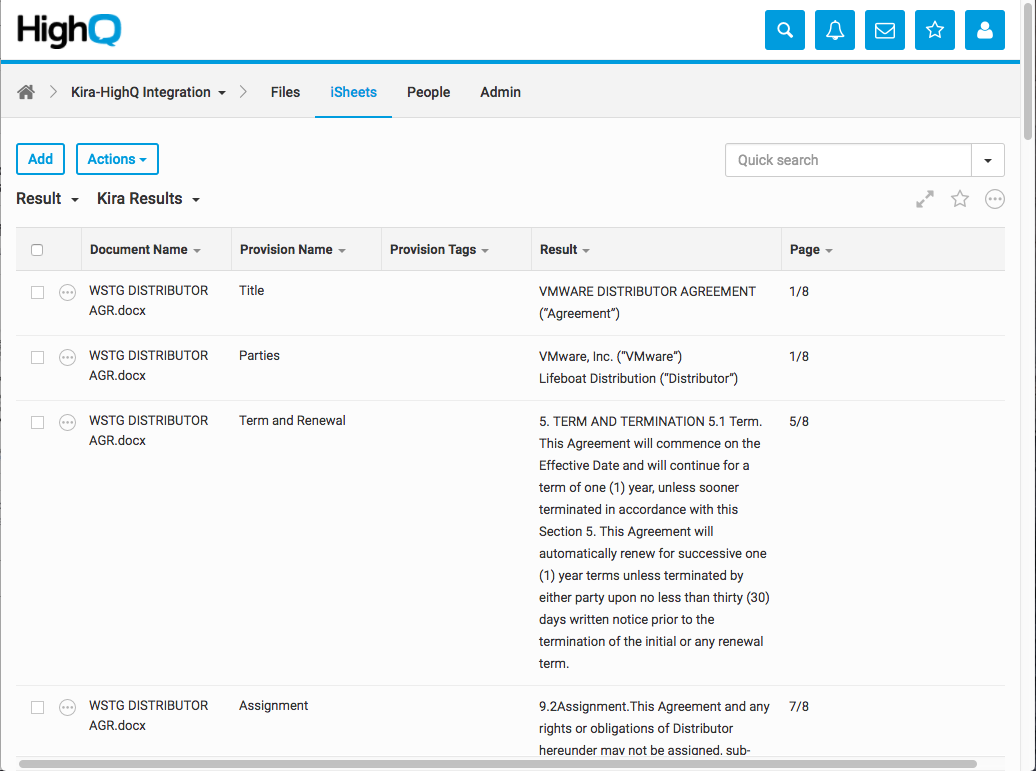Tick checkbox for the Assignment row

click(38, 708)
